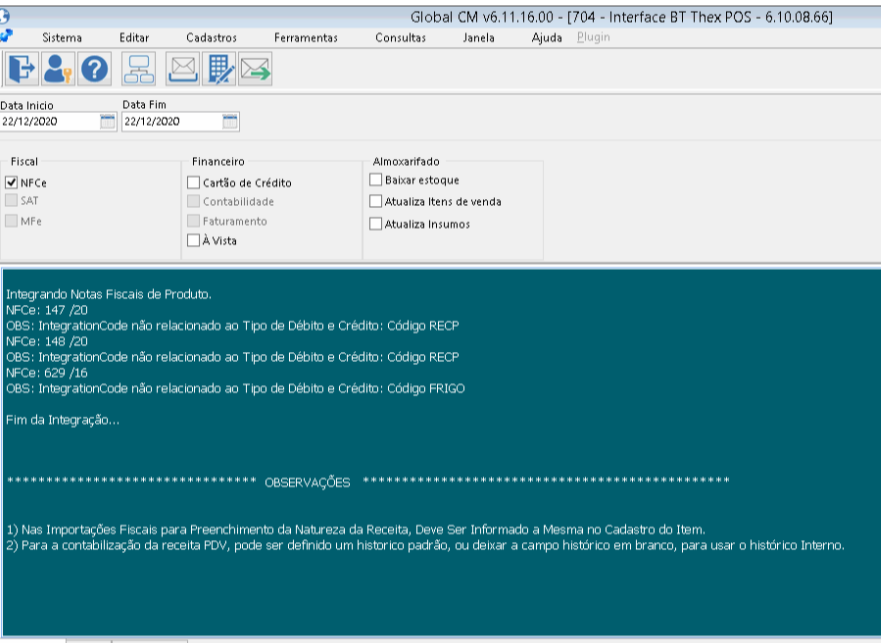Image resolution: width=881 pixels, height=643 pixels.
Task: Click the OBSERVAÇÕES heading in log
Action: point(307,482)
